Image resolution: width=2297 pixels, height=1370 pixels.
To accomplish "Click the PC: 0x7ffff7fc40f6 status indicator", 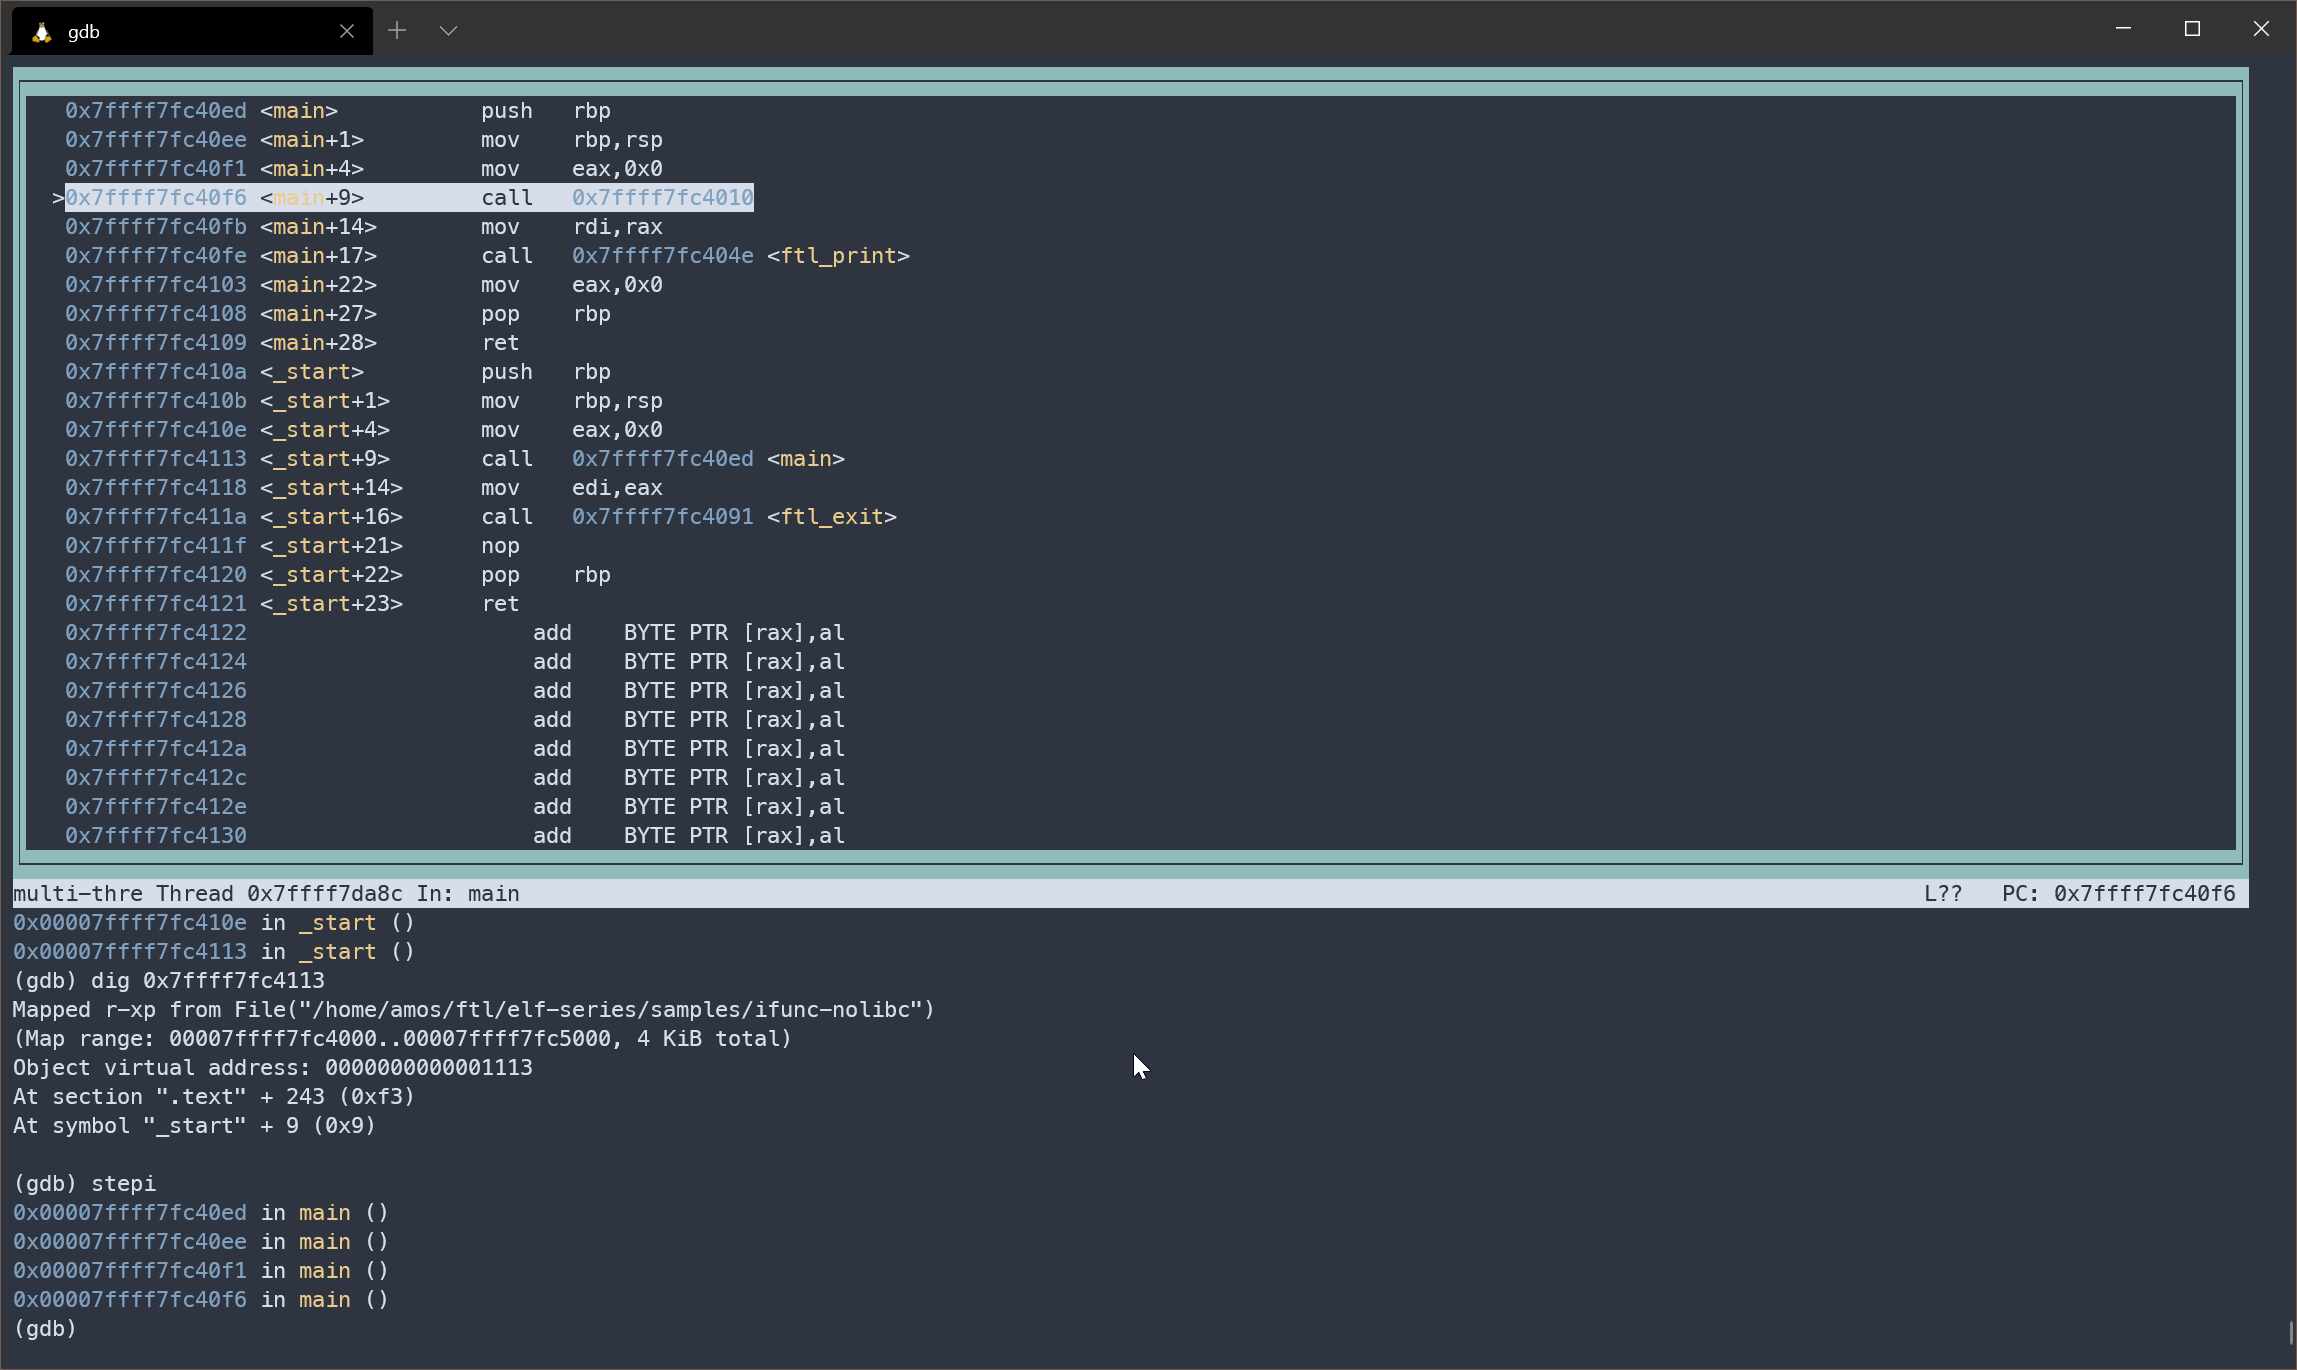I will [x=2117, y=894].
